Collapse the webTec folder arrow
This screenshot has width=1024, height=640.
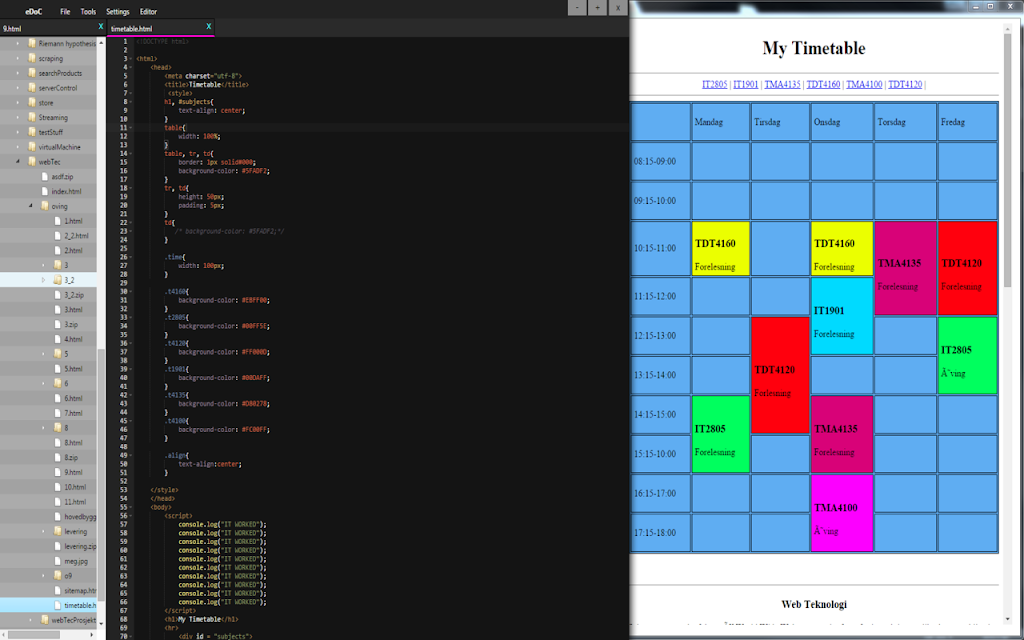tap(18, 161)
